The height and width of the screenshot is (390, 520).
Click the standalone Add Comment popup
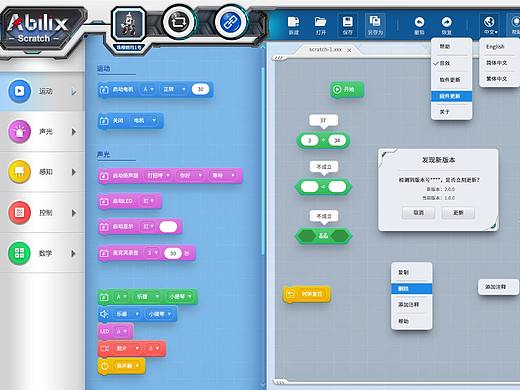pos(498,287)
